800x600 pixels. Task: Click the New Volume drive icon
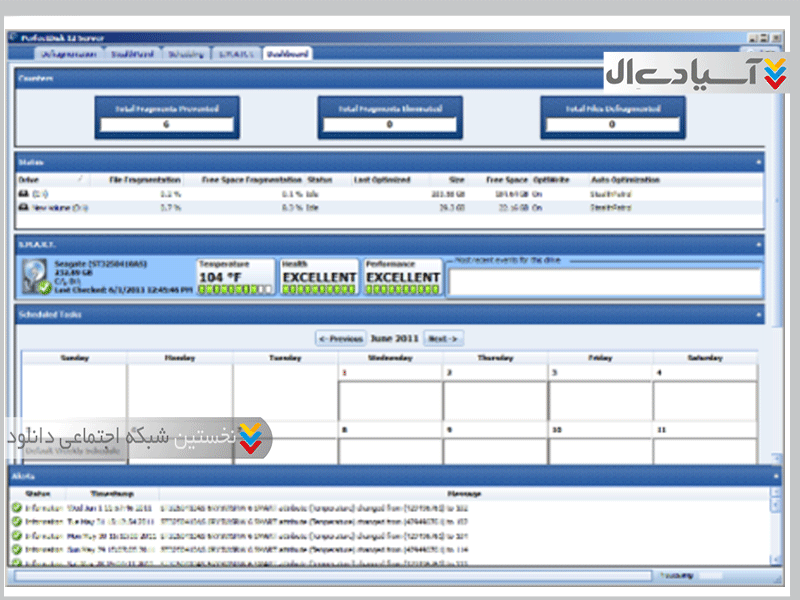[24, 207]
